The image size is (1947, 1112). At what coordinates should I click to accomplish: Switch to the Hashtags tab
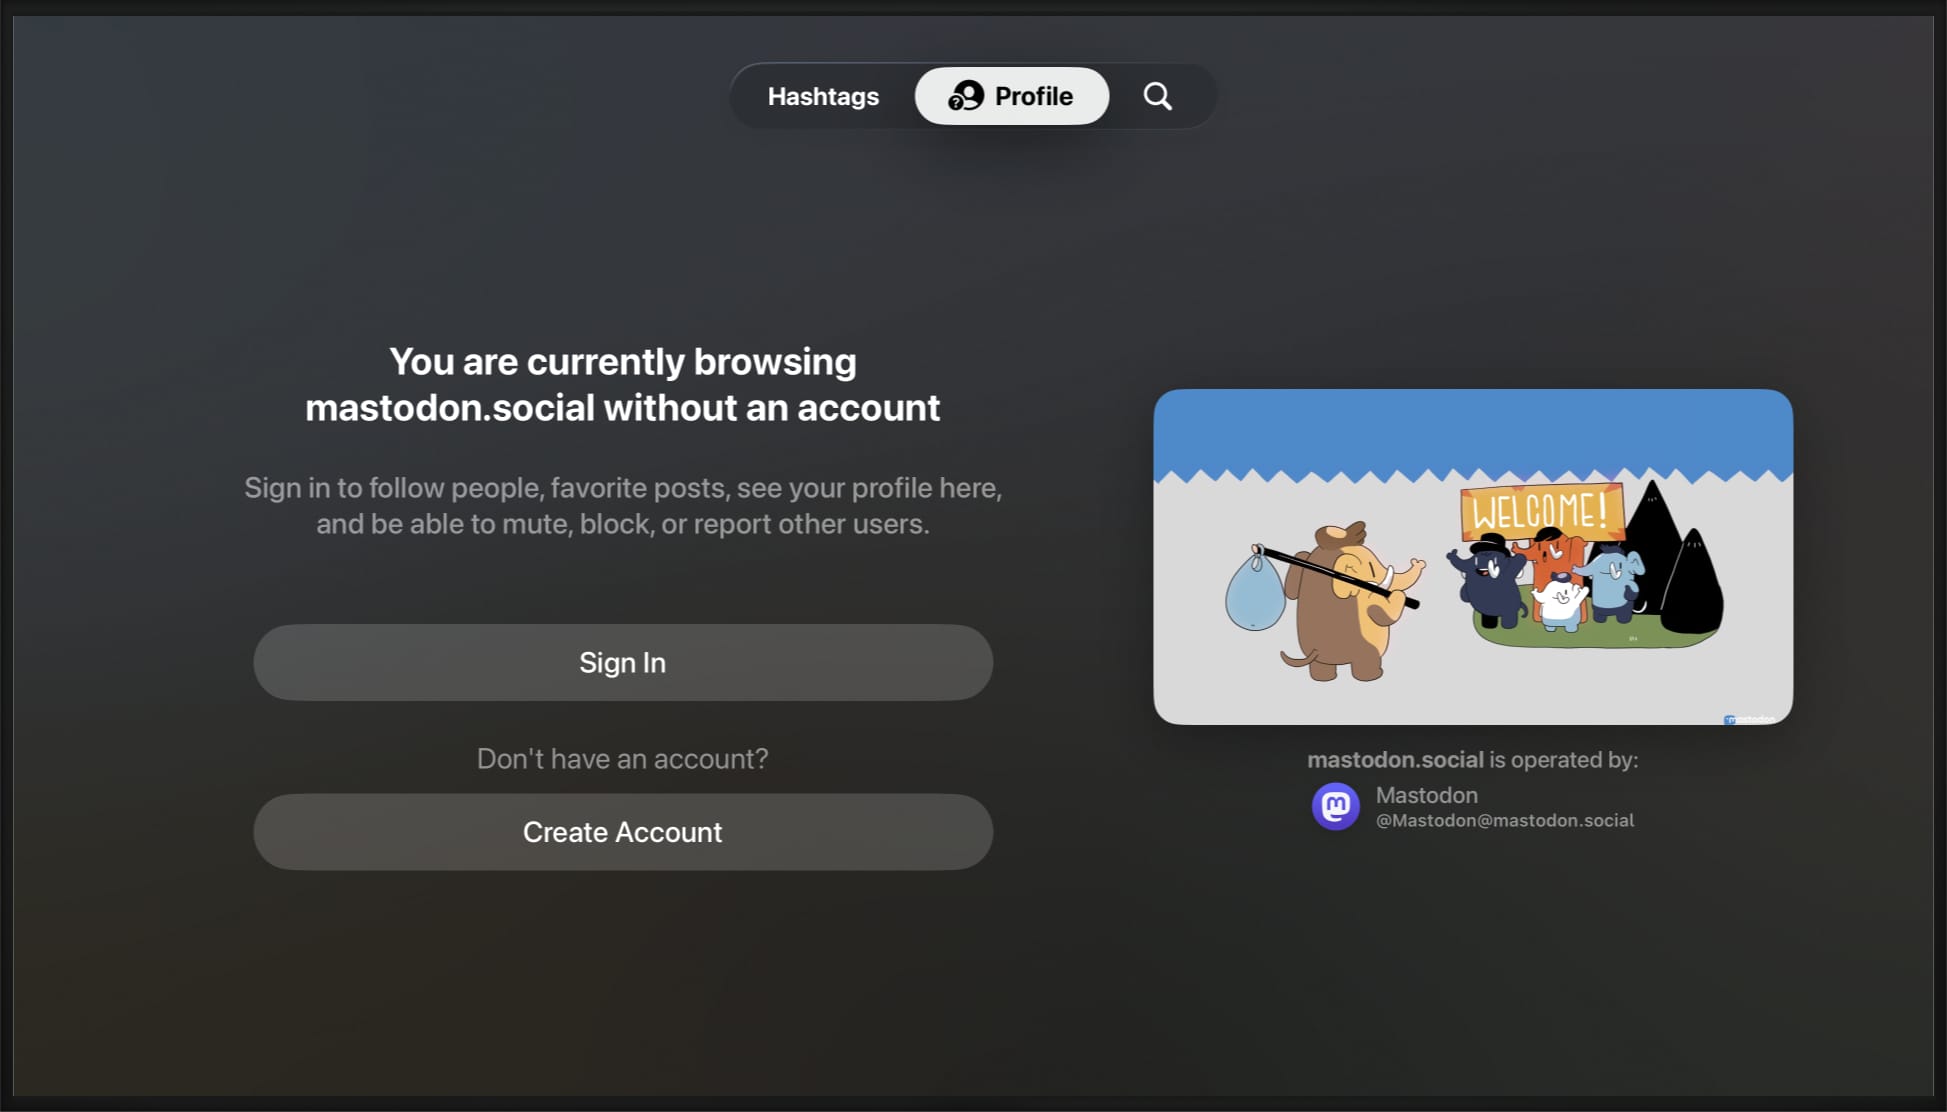click(823, 96)
